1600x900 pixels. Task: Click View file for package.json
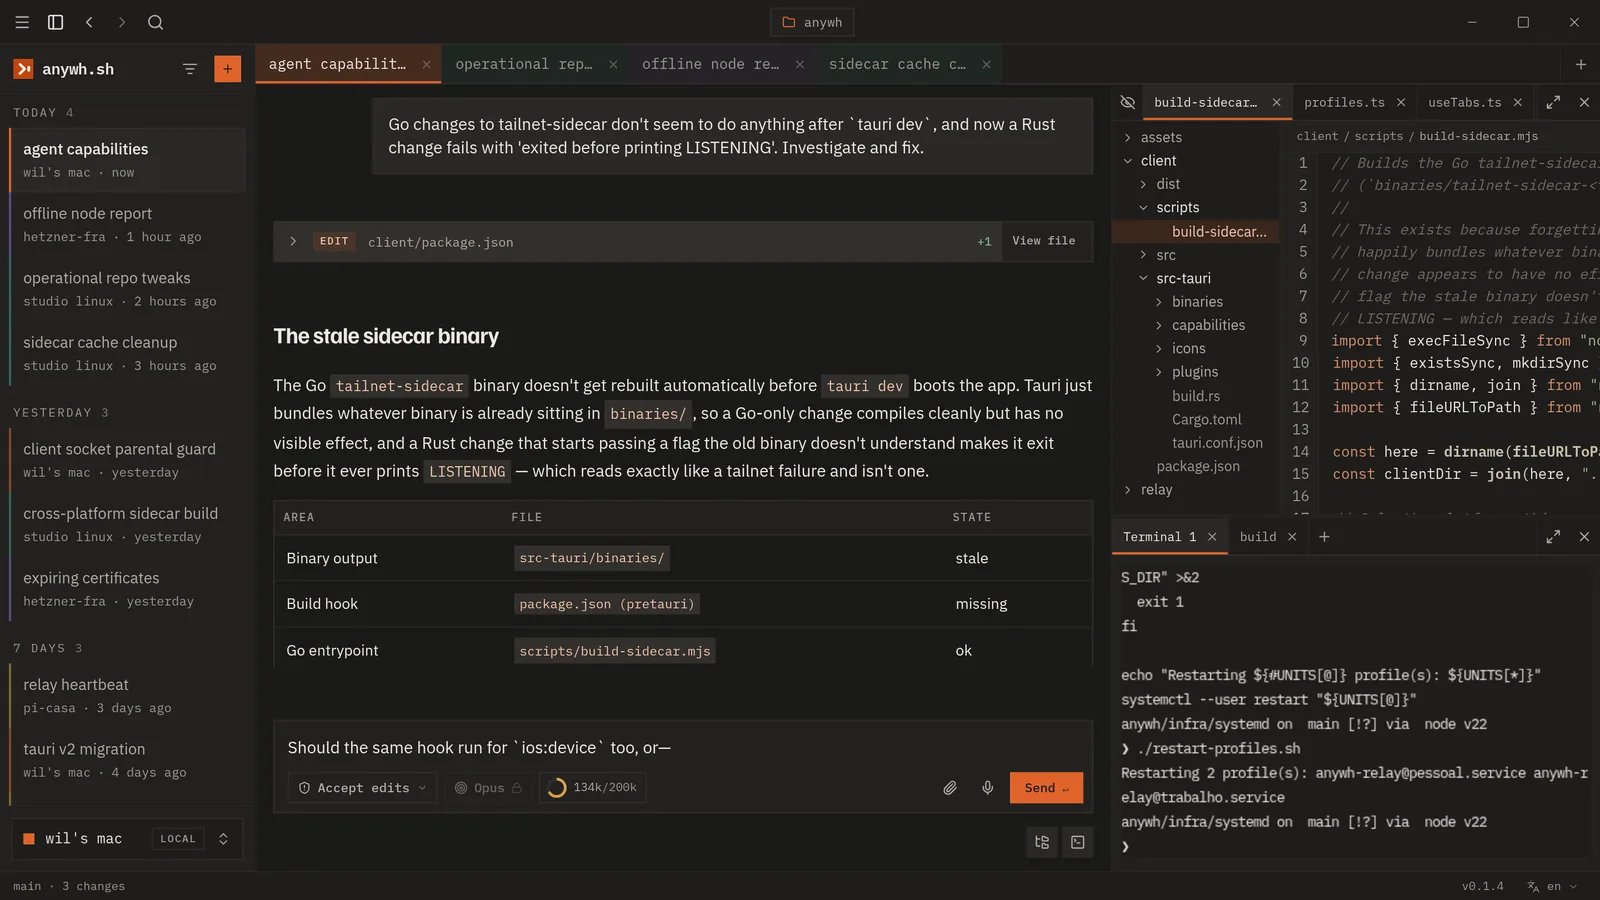[x=1043, y=241]
